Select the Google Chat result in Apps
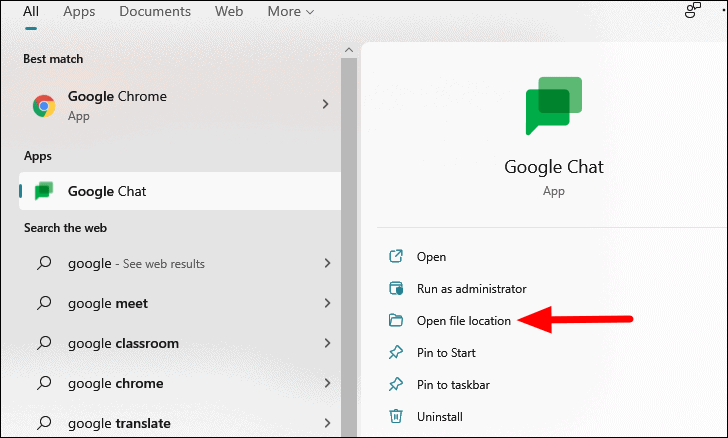The width and height of the screenshot is (728, 438). tap(180, 191)
